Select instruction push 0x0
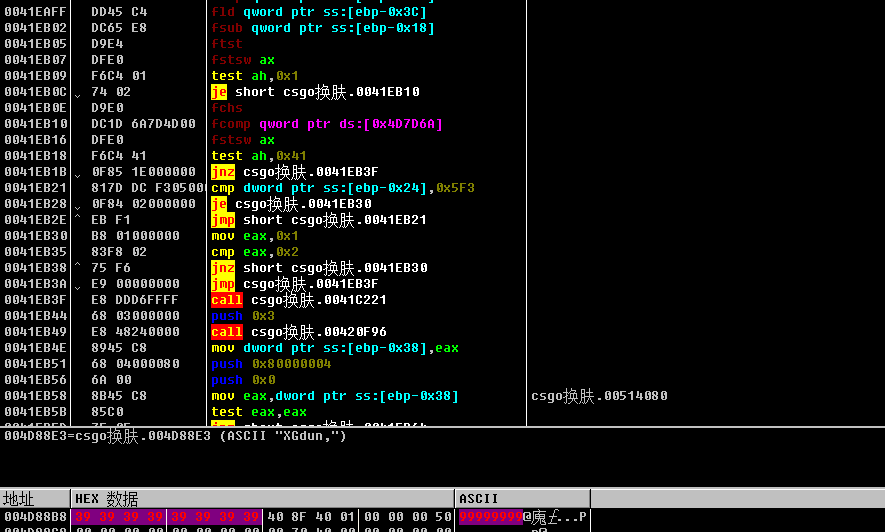 tap(243, 380)
